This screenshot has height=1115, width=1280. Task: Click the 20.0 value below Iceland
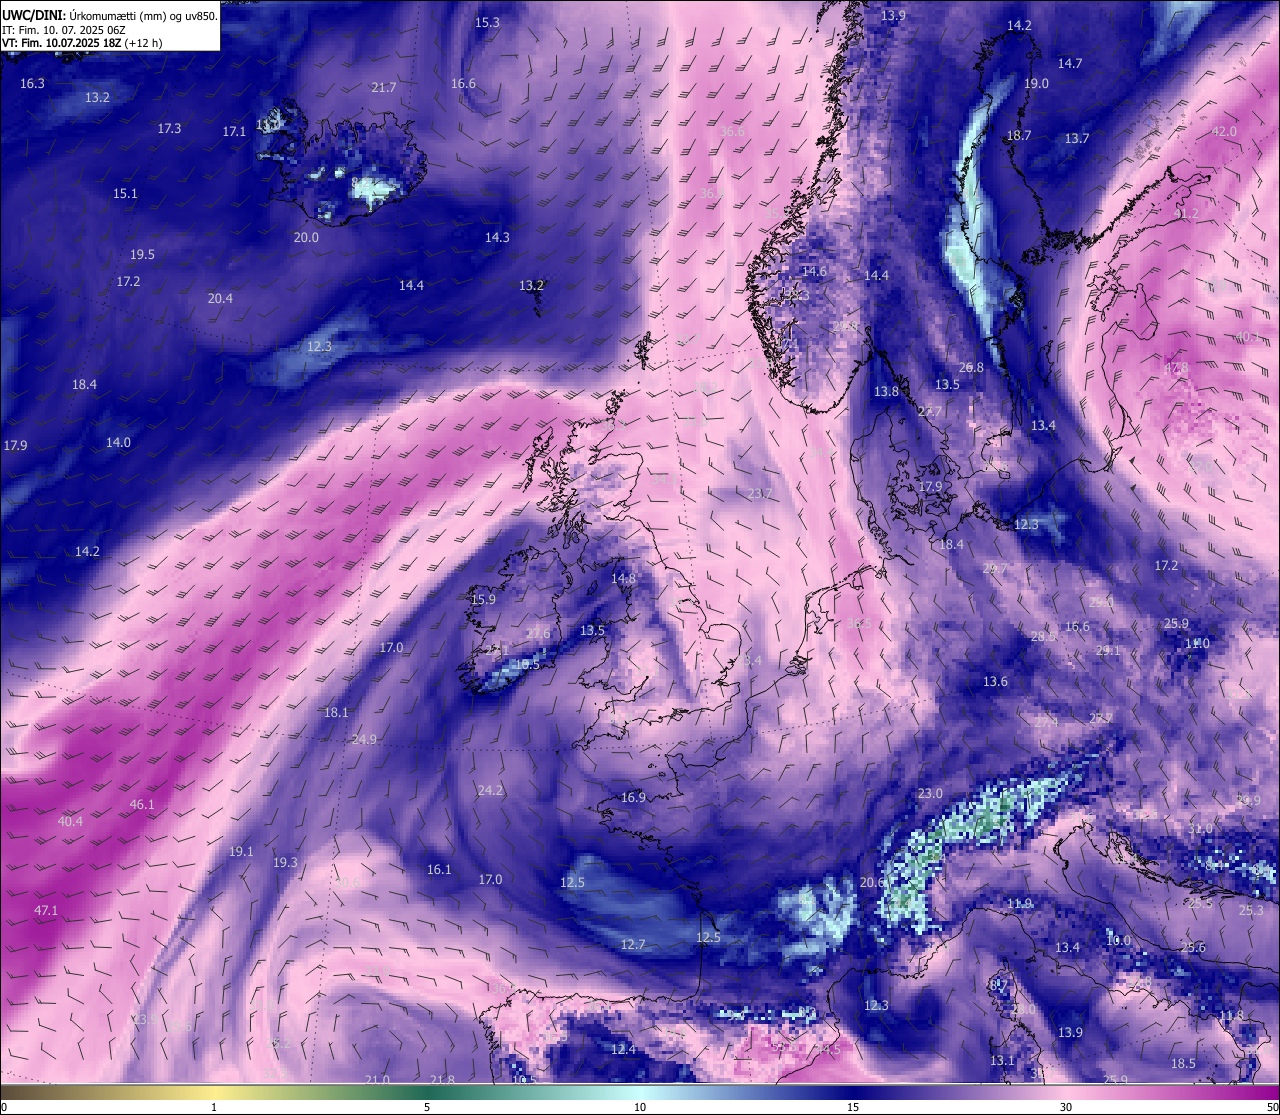click(306, 238)
